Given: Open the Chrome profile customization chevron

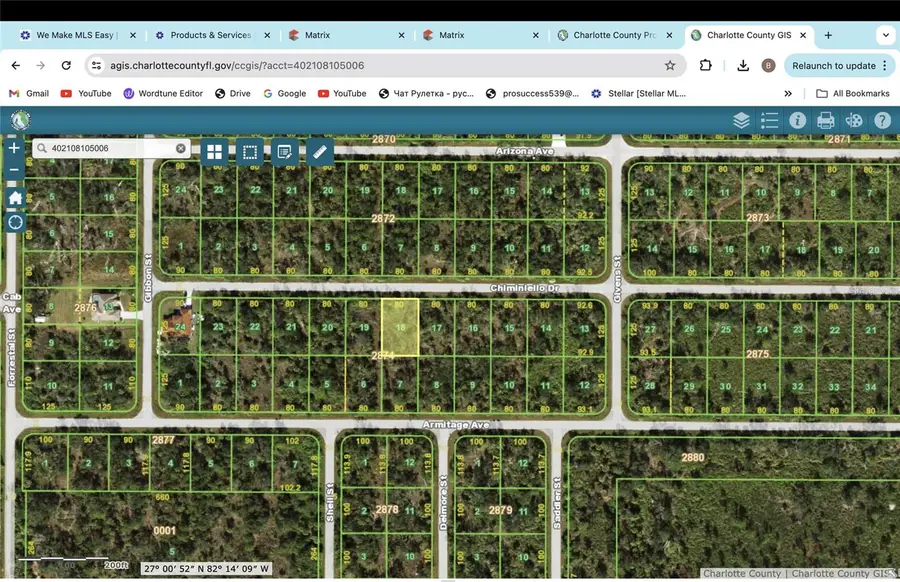Looking at the screenshot, I should click(884, 35).
